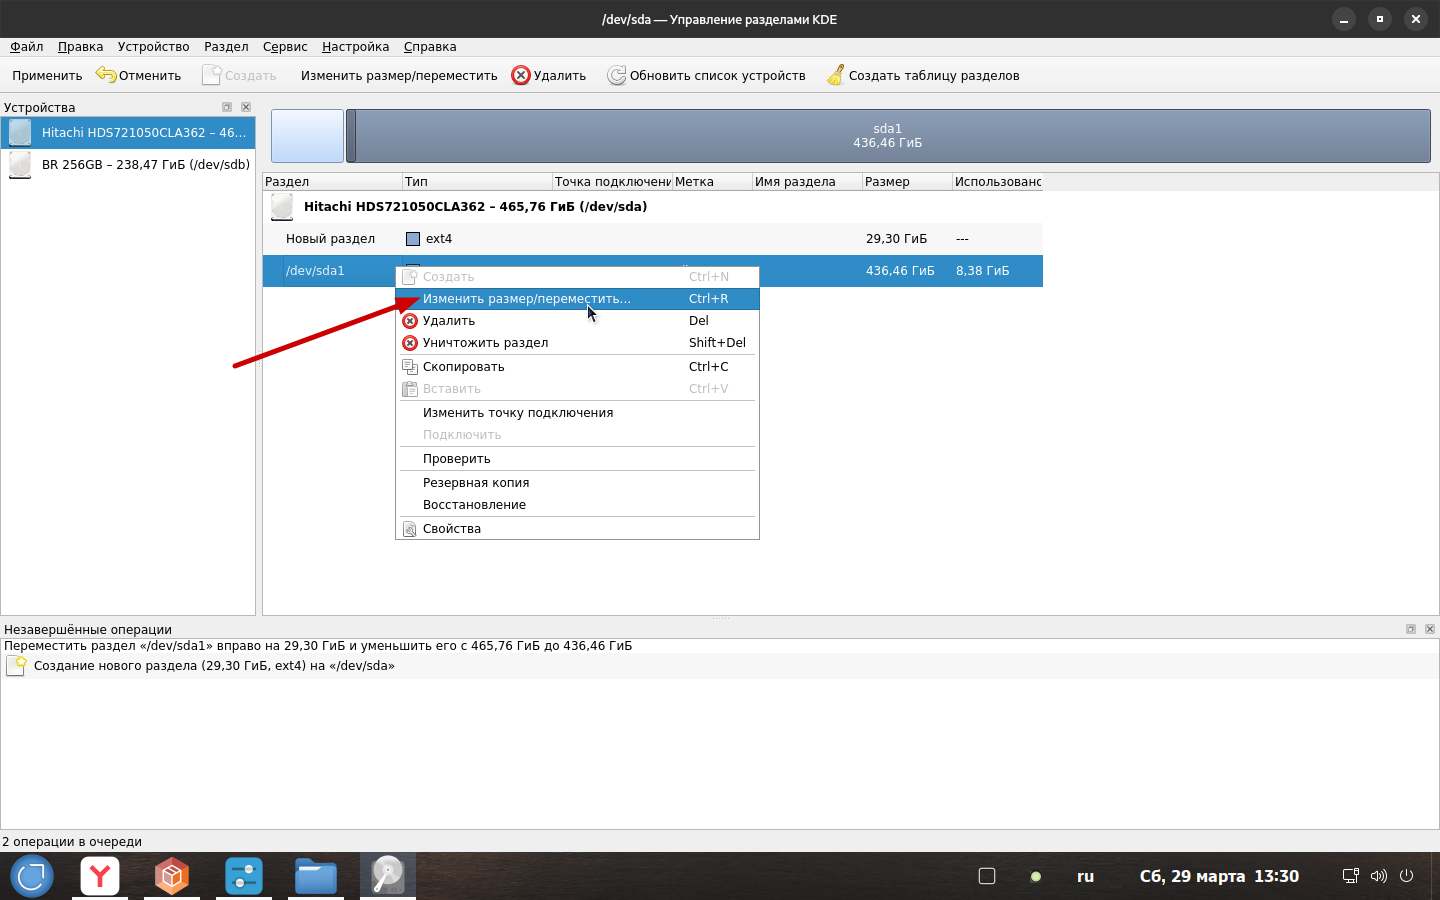Screen dimensions: 1440x900
Task: Click the volume icon in system tray
Action: [1378, 876]
